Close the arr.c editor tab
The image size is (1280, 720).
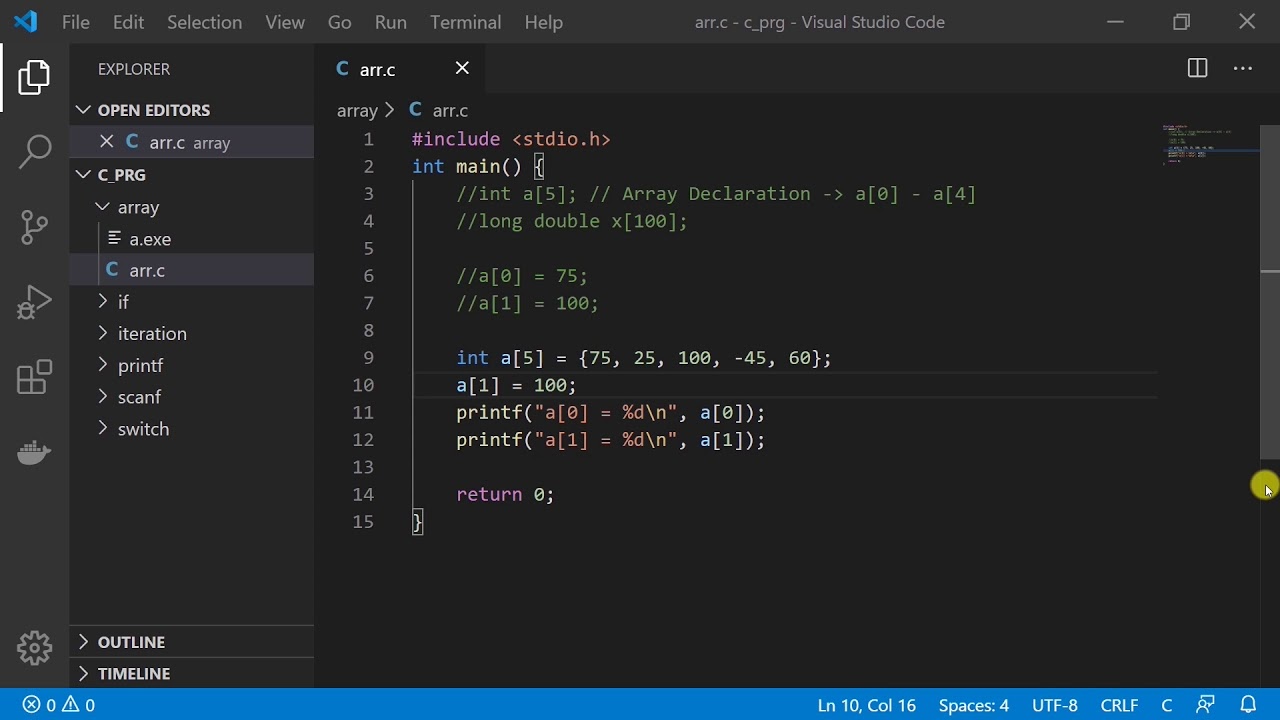[462, 68]
